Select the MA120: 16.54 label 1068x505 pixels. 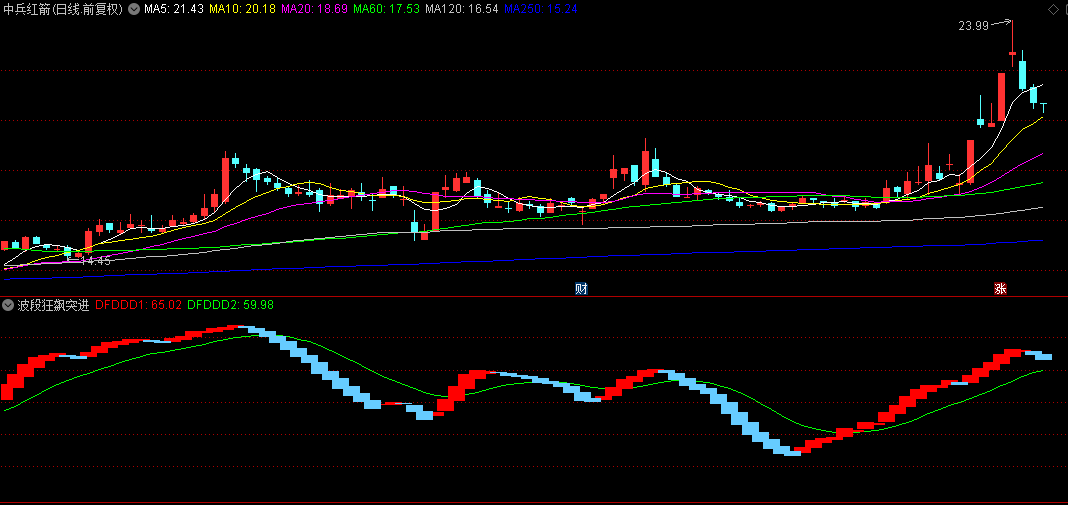(462, 9)
